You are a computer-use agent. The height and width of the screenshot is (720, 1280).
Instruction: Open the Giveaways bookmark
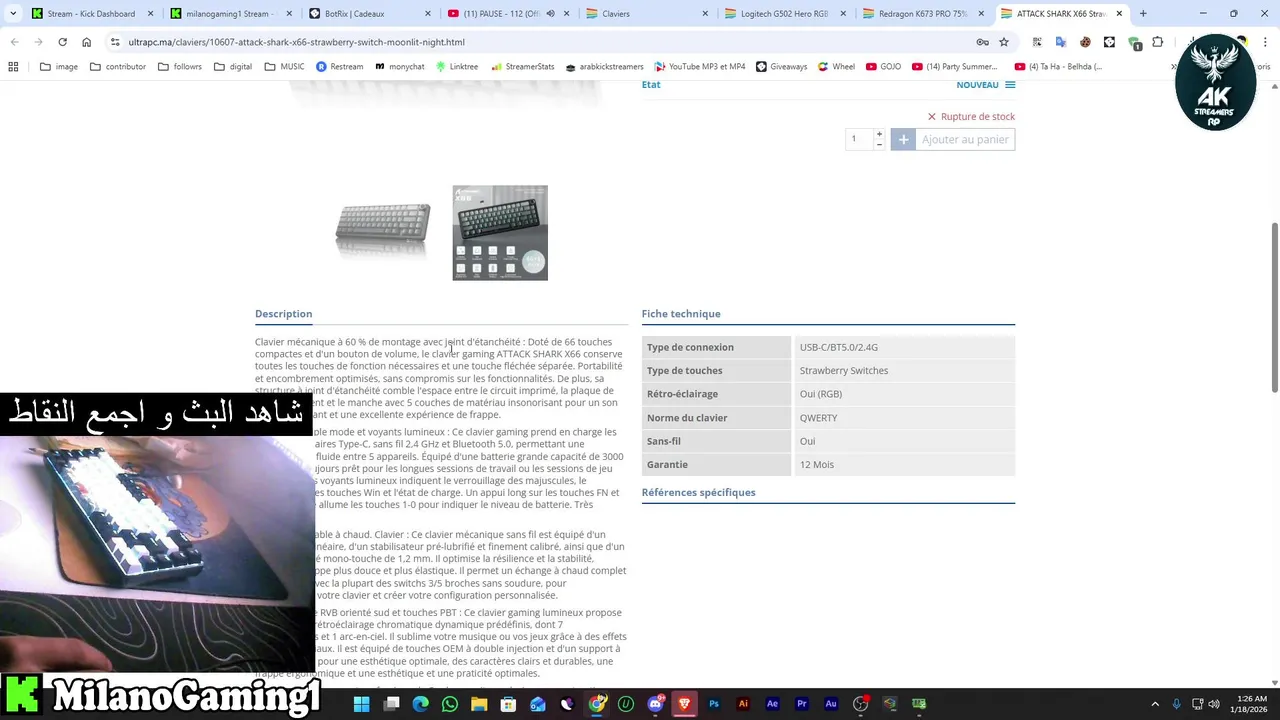click(781, 66)
